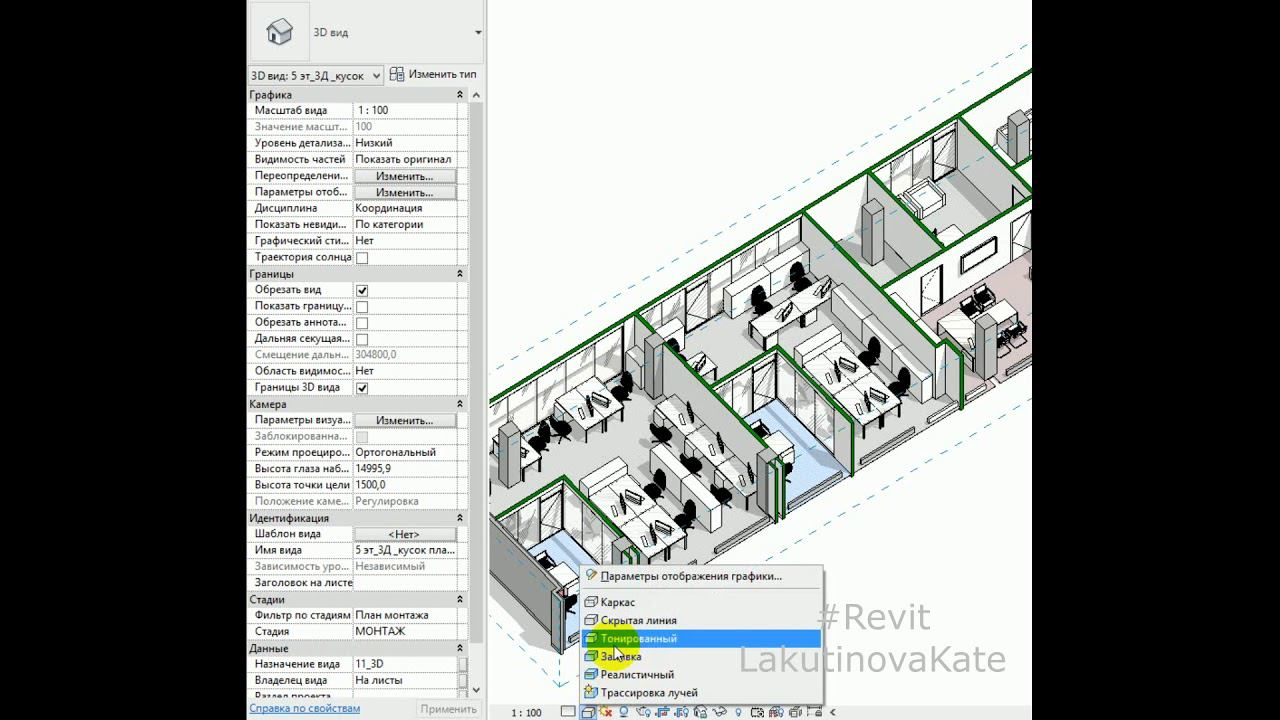The height and width of the screenshot is (720, 1280).
Task: Click the Стадия value МОНТАЖ
Action: tap(404, 632)
